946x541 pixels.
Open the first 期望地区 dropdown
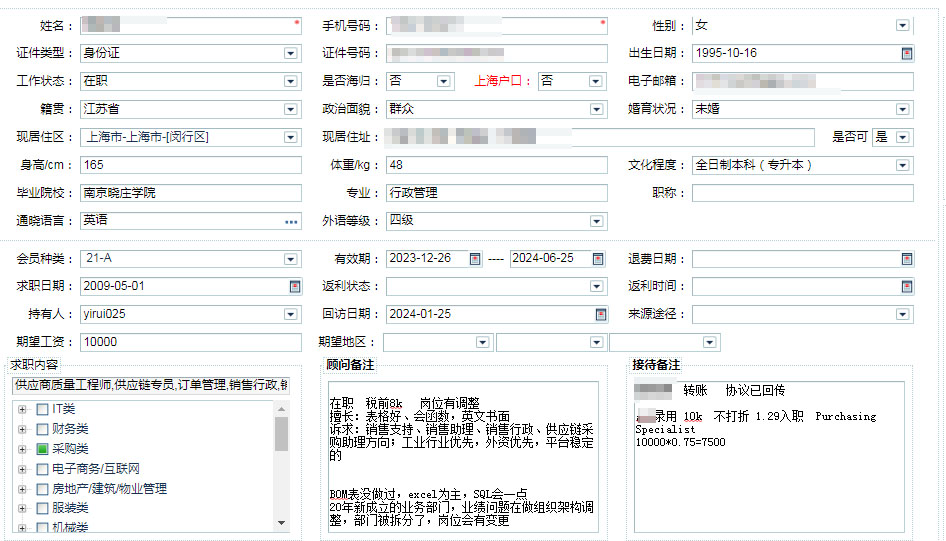point(482,343)
